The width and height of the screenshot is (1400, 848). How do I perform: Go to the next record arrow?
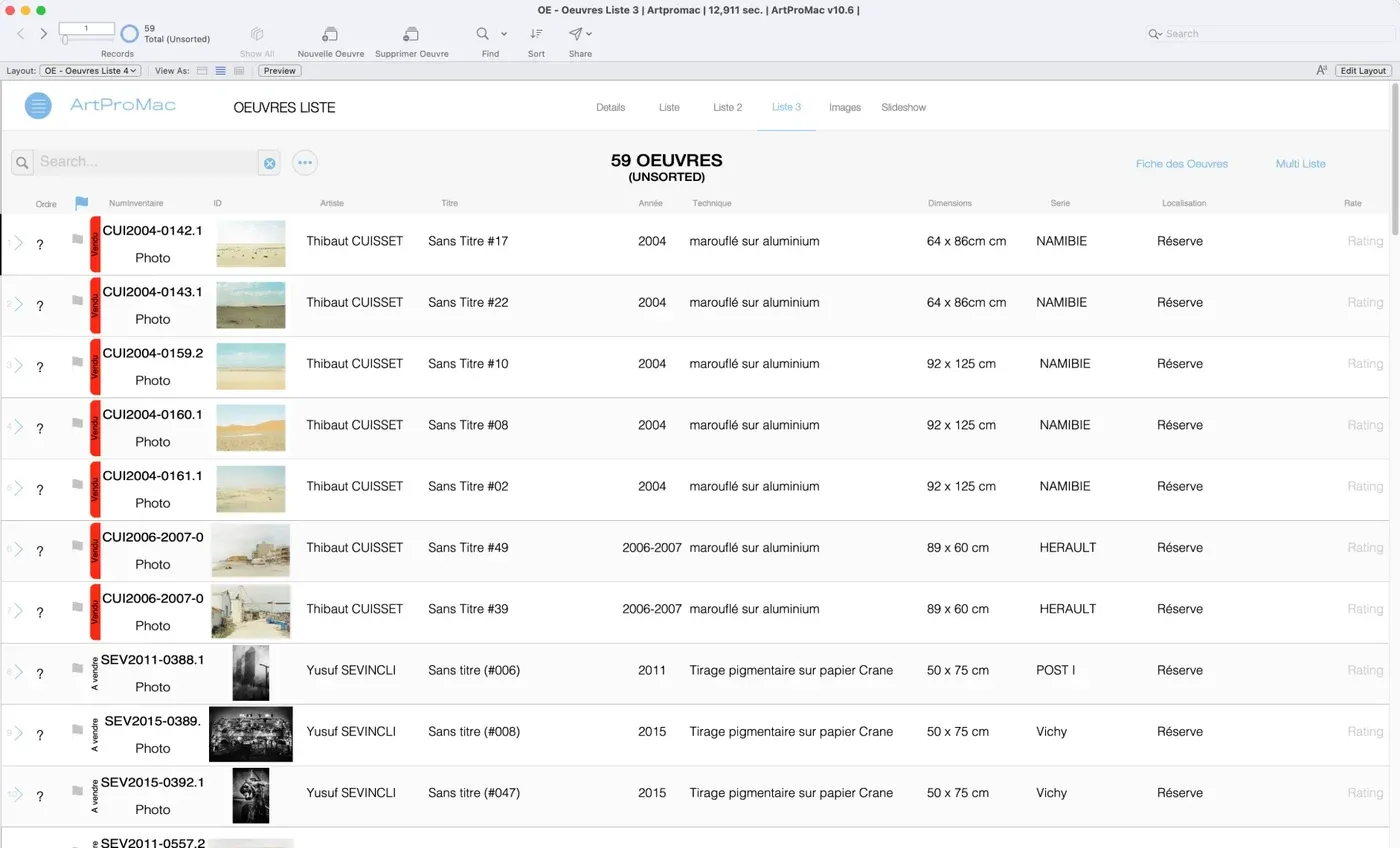click(44, 34)
